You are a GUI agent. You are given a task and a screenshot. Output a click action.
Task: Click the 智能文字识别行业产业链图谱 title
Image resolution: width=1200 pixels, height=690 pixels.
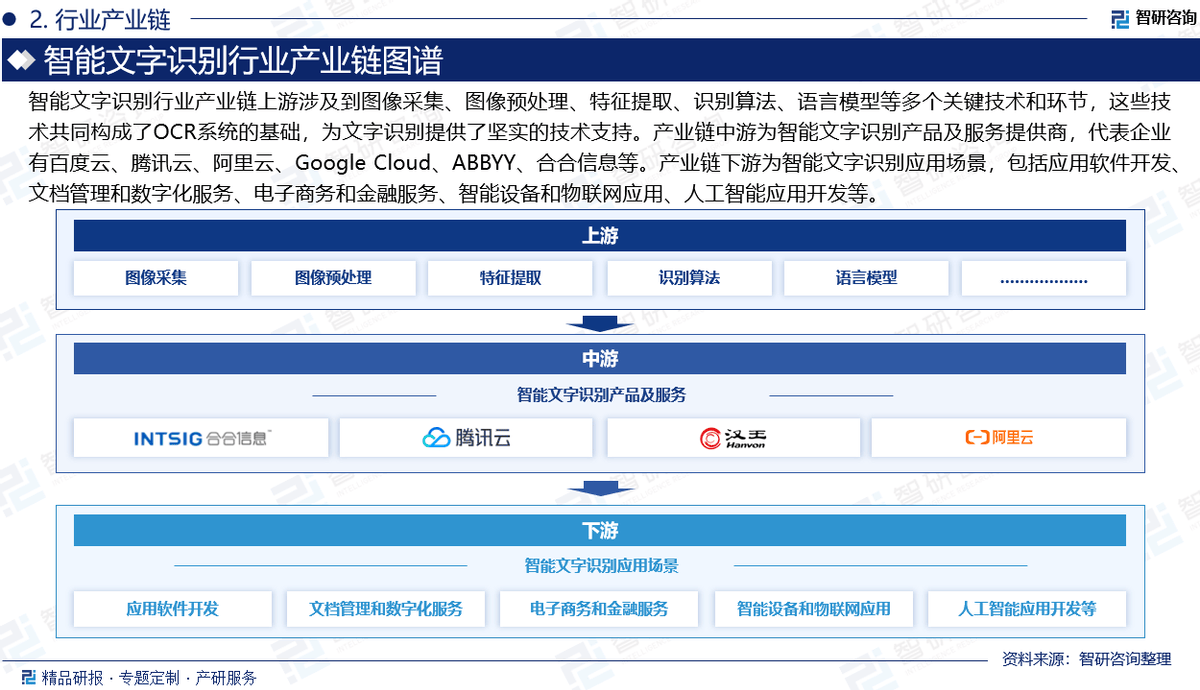click(x=243, y=62)
